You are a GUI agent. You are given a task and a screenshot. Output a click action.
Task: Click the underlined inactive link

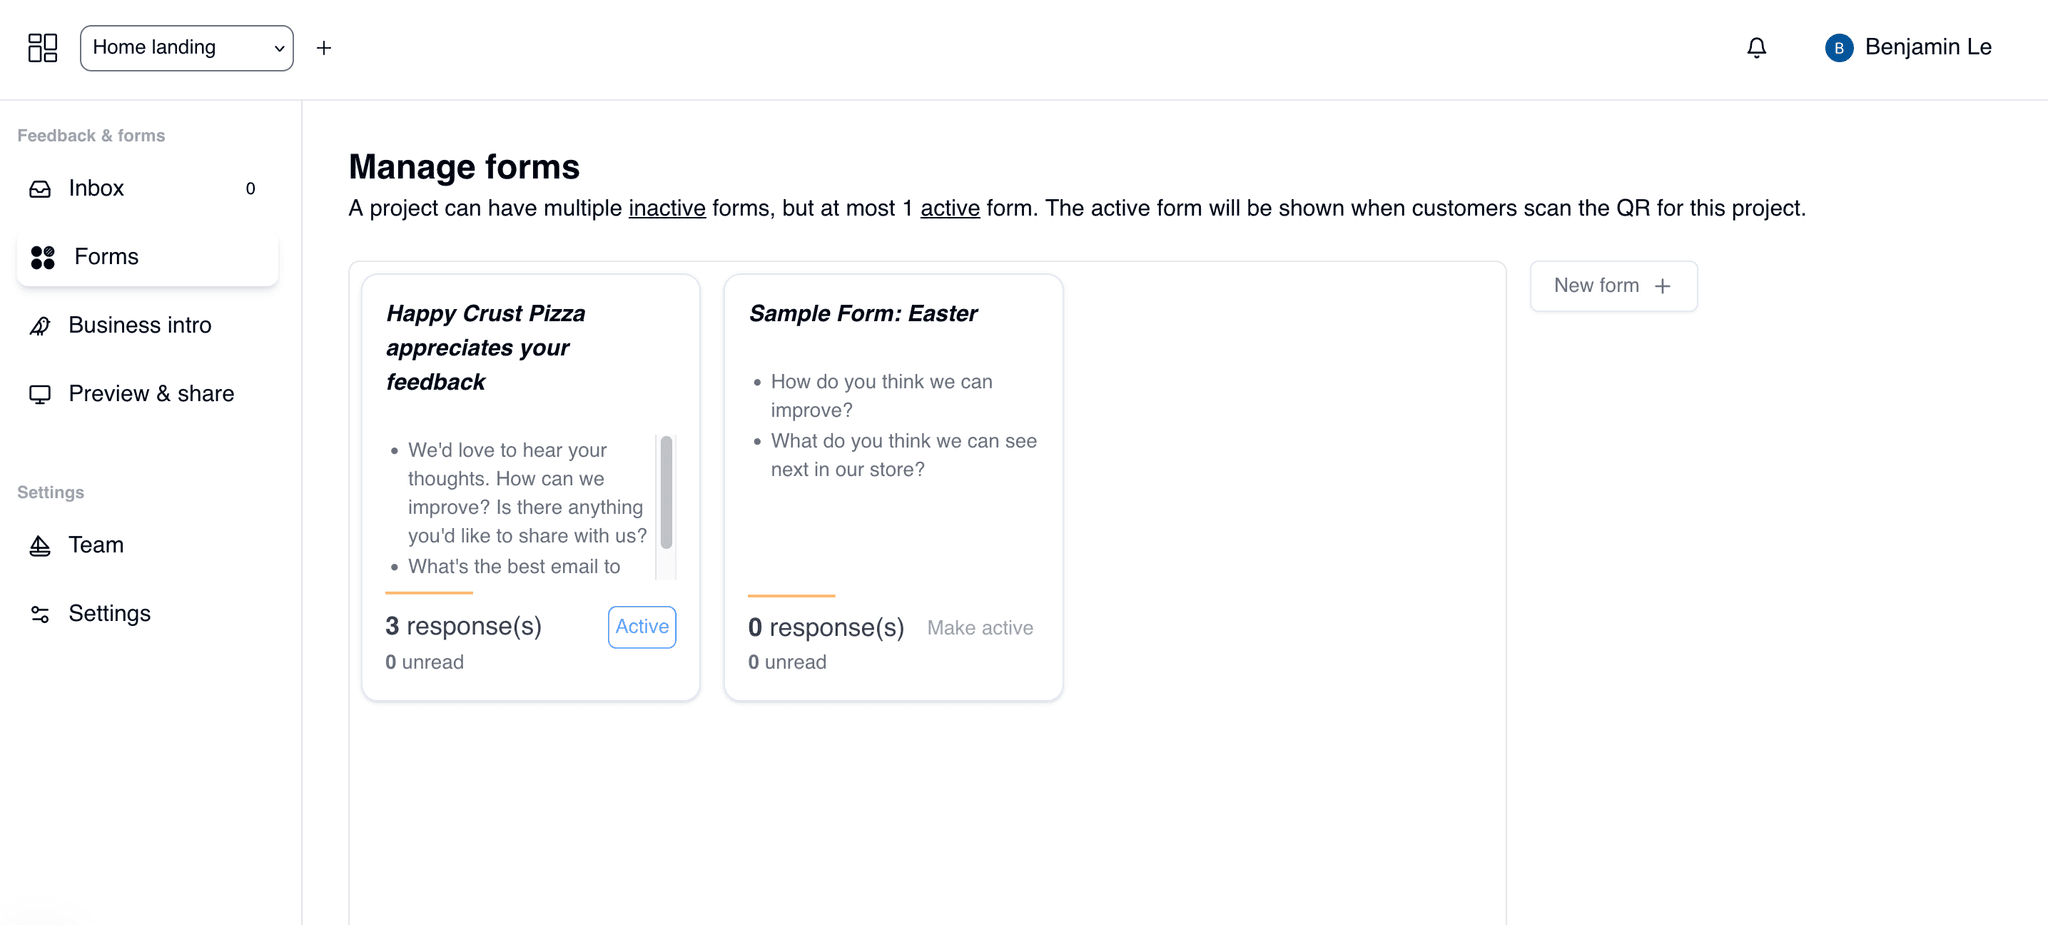point(667,208)
